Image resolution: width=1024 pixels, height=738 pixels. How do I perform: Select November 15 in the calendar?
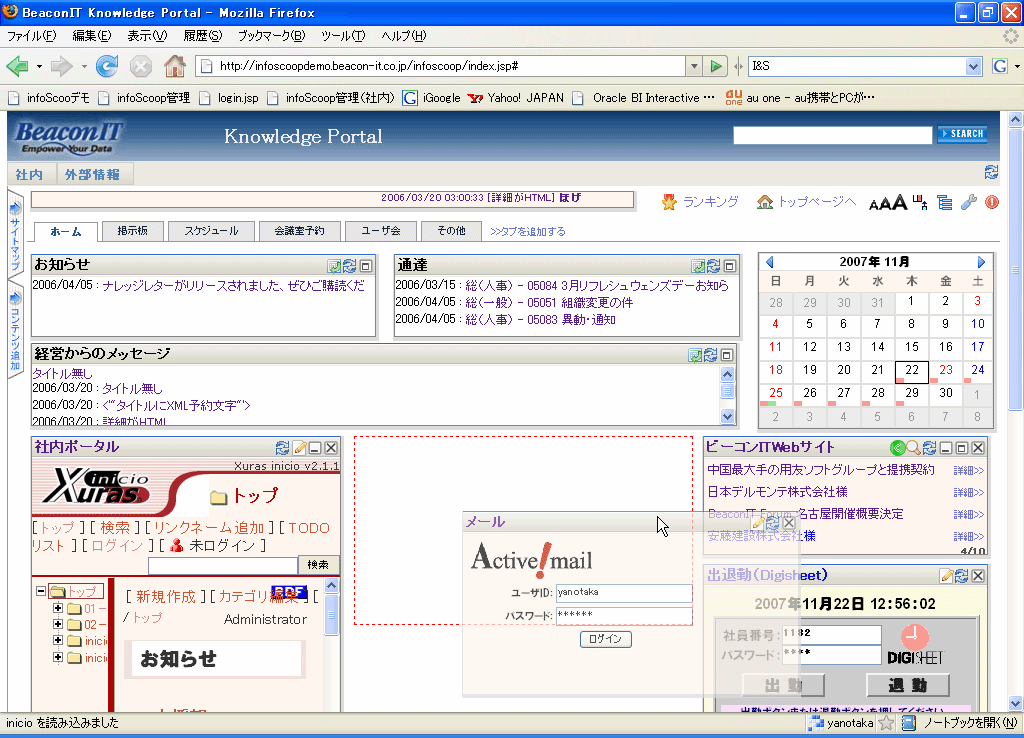(912, 347)
